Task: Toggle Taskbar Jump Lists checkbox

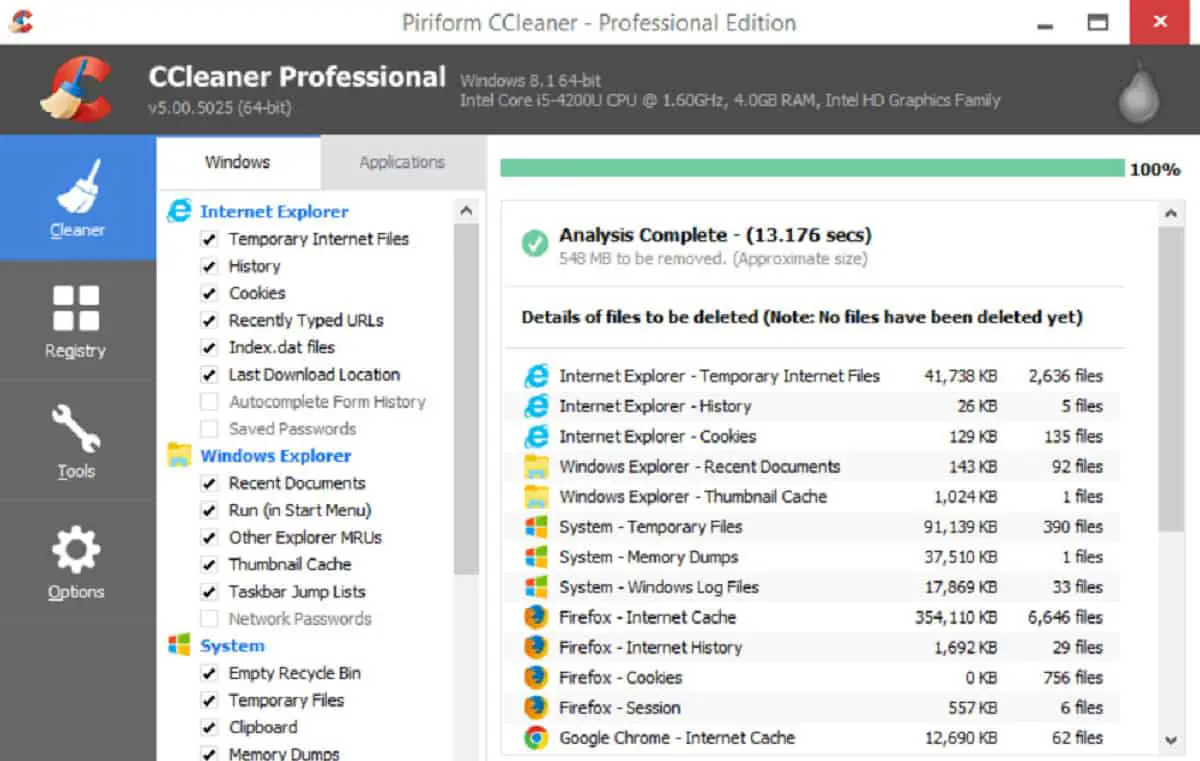Action: (x=209, y=592)
